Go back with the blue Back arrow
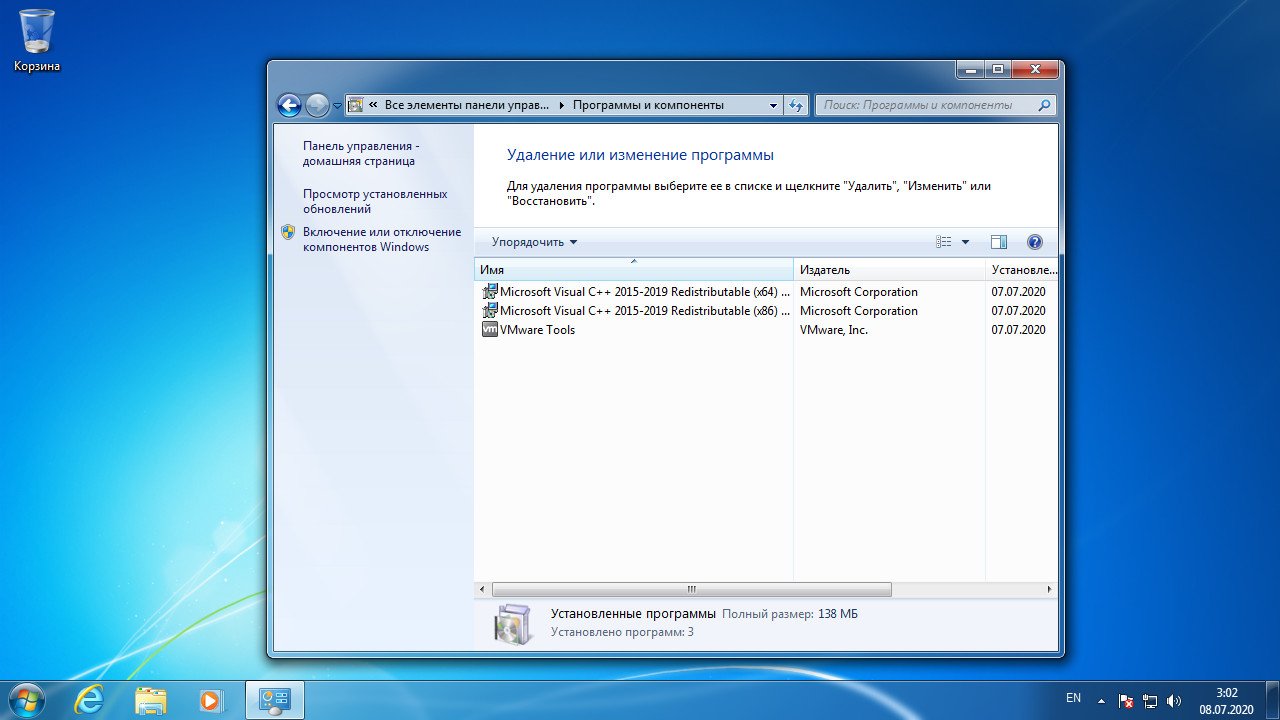 click(x=289, y=105)
